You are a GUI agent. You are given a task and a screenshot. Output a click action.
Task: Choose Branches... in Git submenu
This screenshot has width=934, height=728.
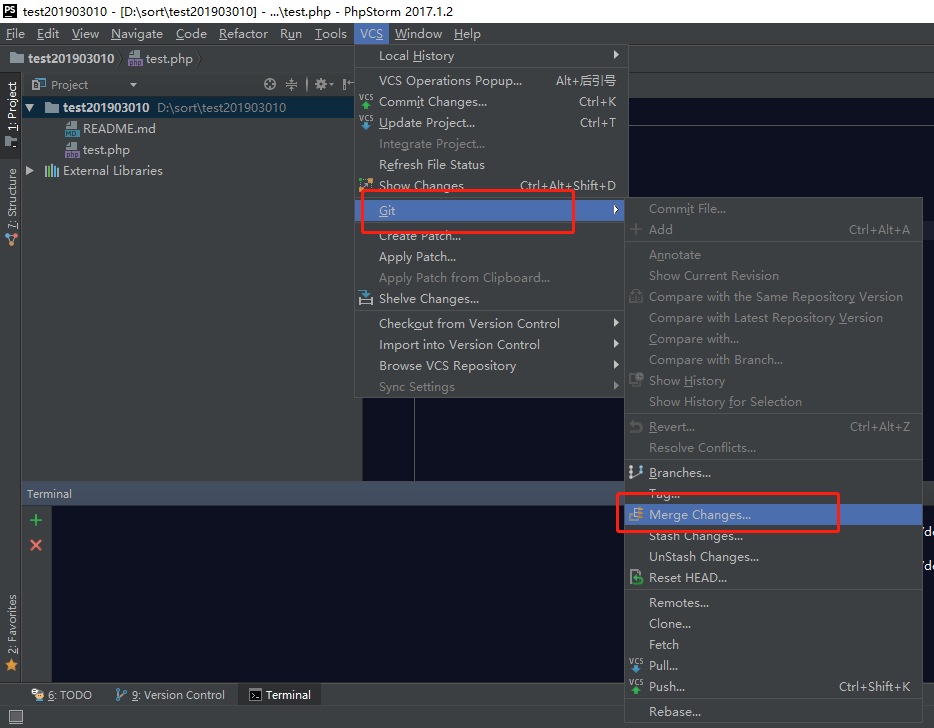click(773, 473)
